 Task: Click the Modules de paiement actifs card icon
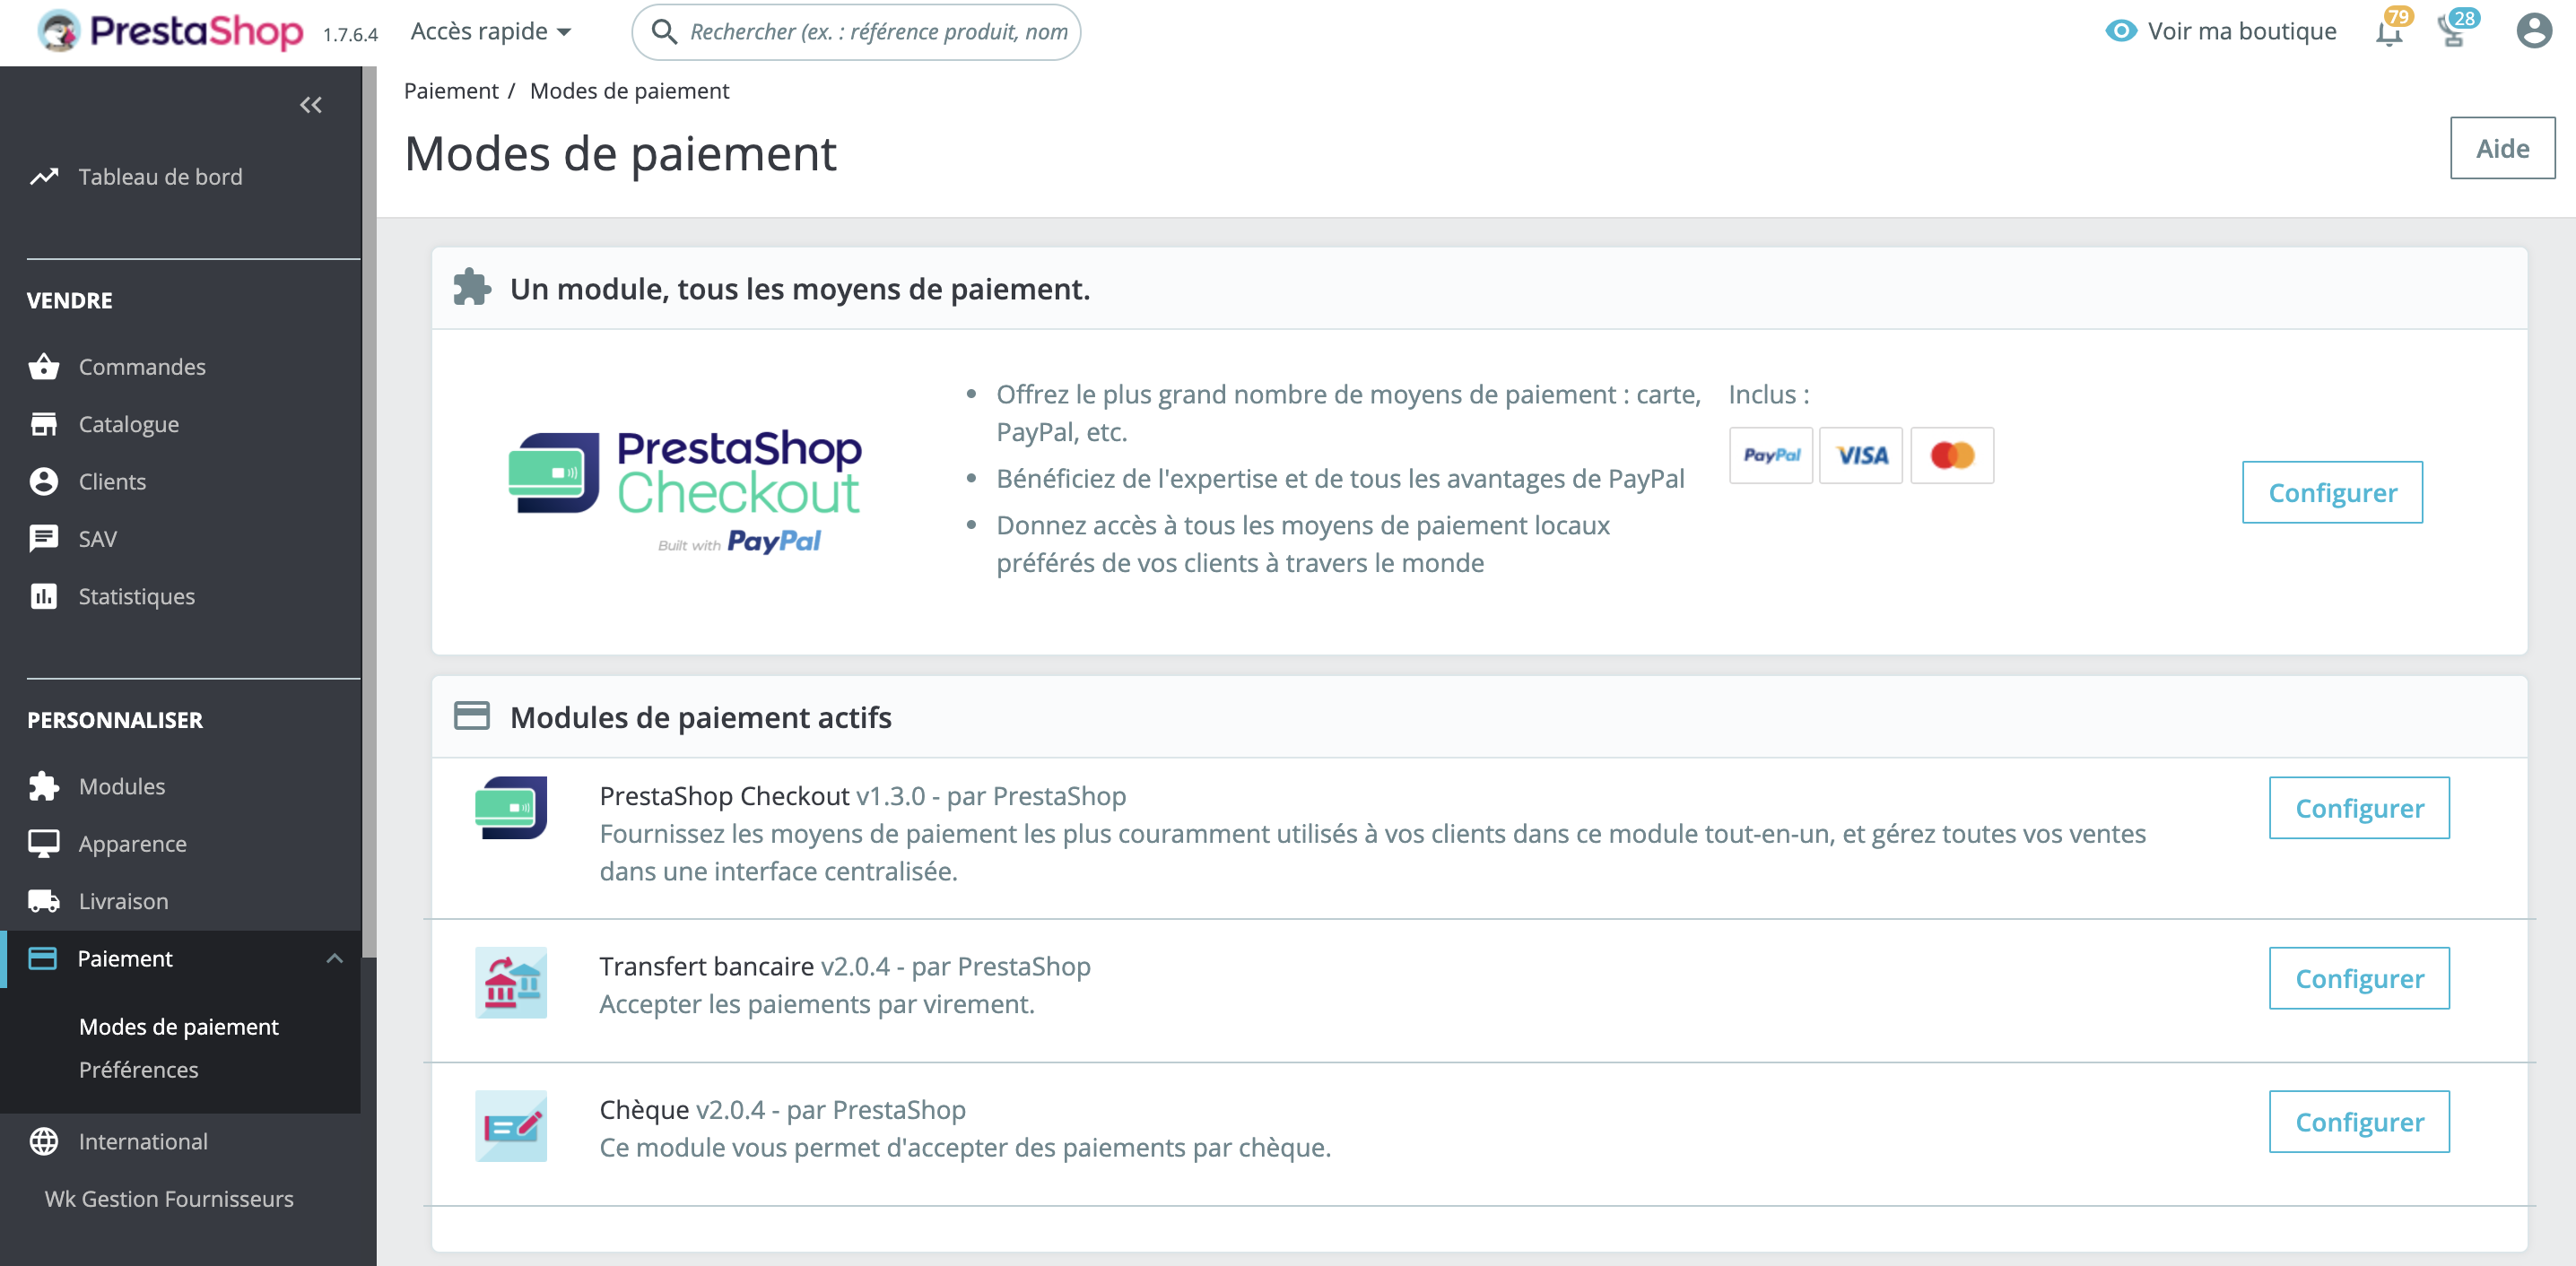471,716
